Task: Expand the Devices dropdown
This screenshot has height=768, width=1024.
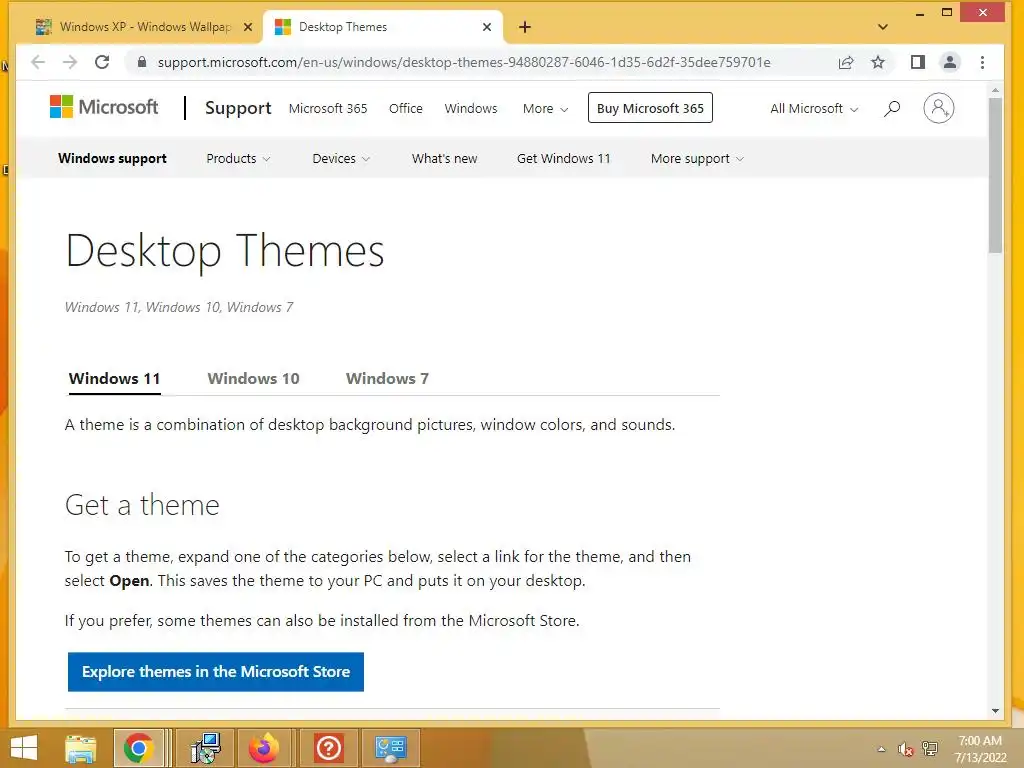Action: pos(341,159)
